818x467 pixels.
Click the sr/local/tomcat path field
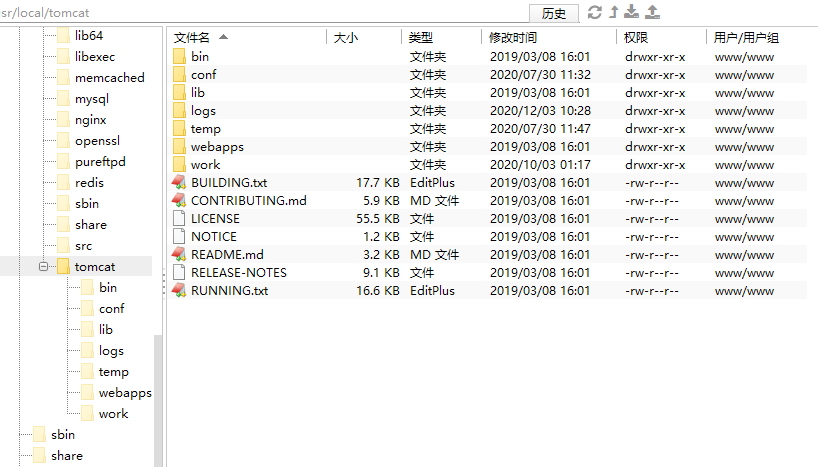[x=263, y=13]
